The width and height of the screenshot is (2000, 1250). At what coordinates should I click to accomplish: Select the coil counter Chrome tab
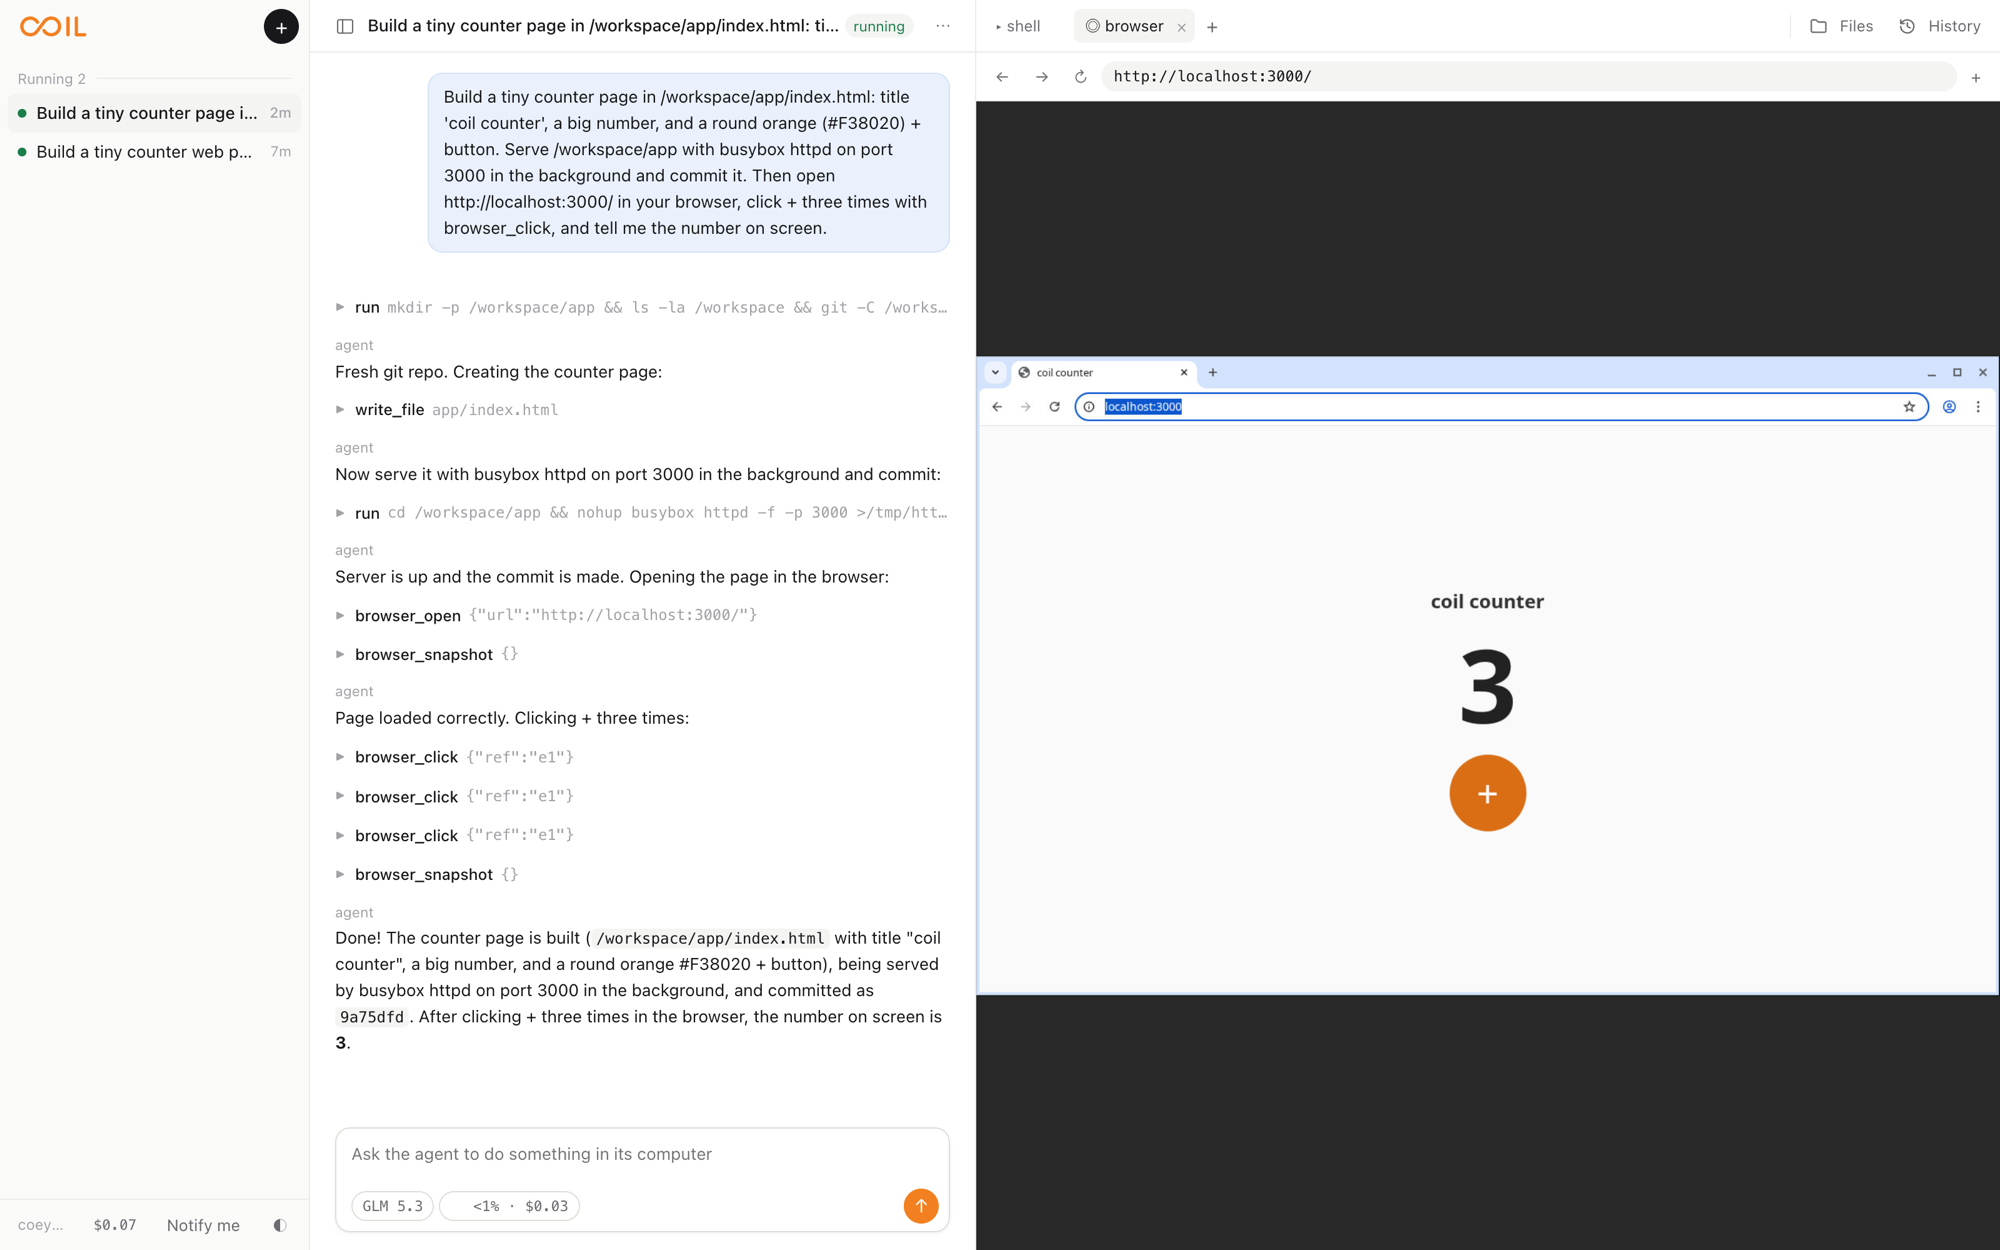click(1103, 373)
